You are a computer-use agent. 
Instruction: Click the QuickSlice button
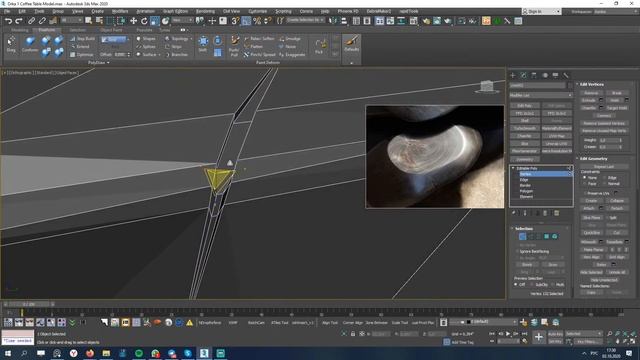click(x=591, y=233)
